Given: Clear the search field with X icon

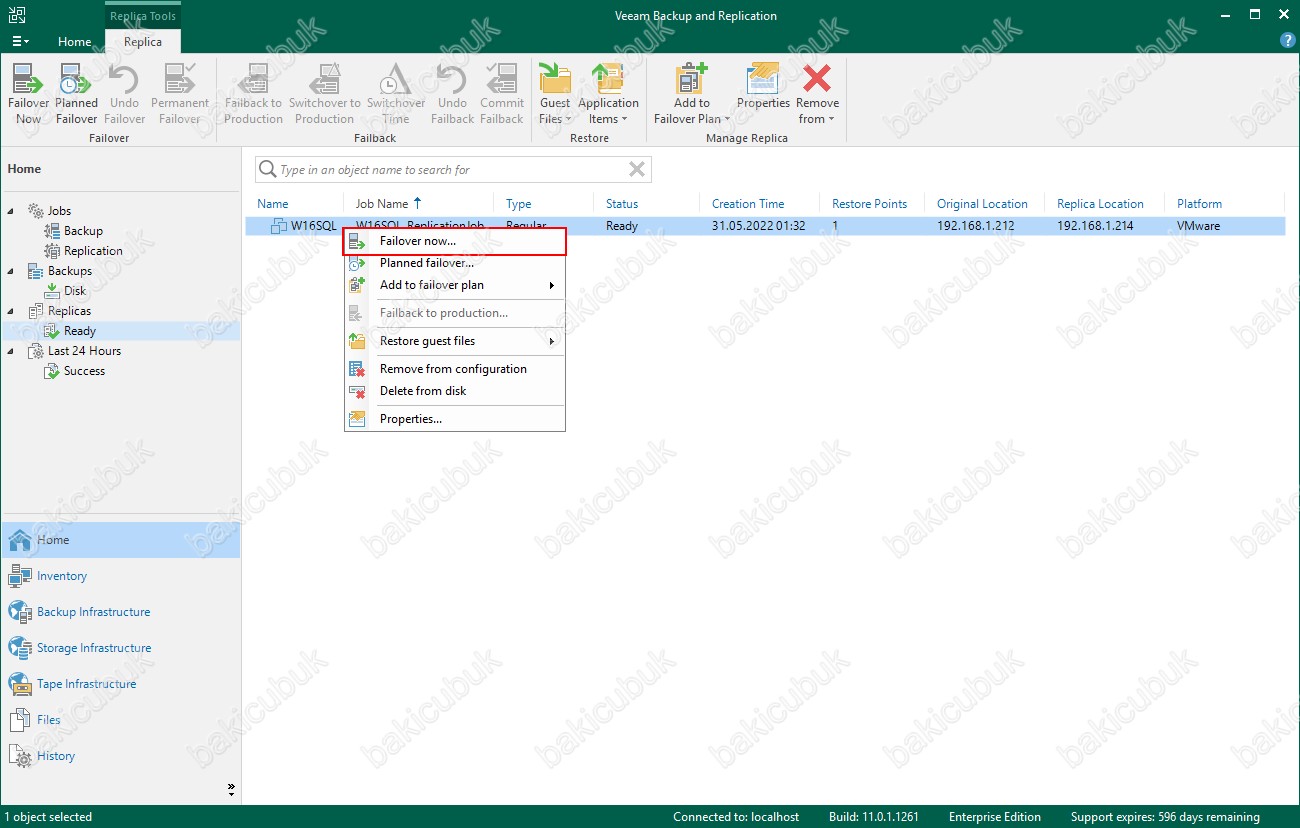Looking at the screenshot, I should pos(636,169).
